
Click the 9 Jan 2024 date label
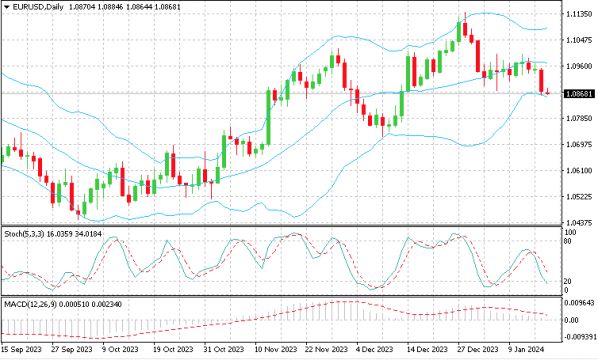click(526, 349)
